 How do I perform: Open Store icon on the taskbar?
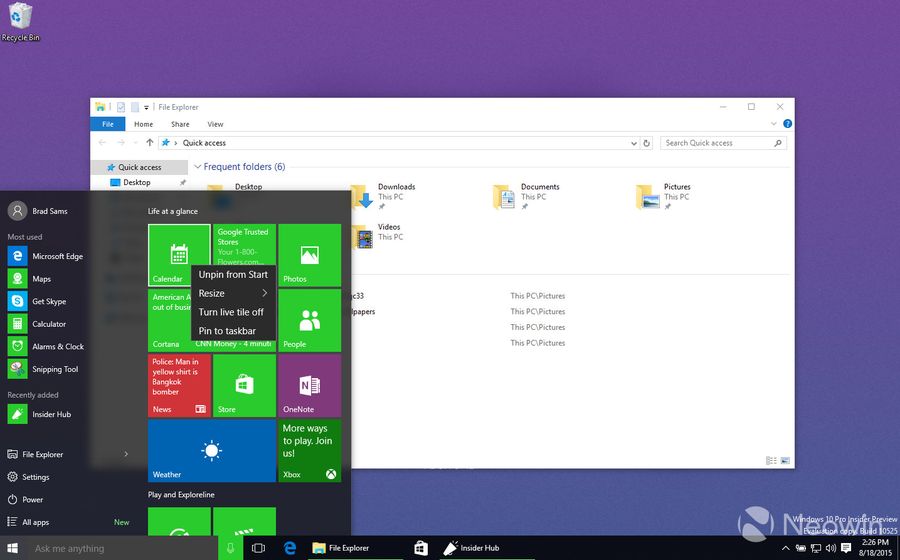(421, 548)
